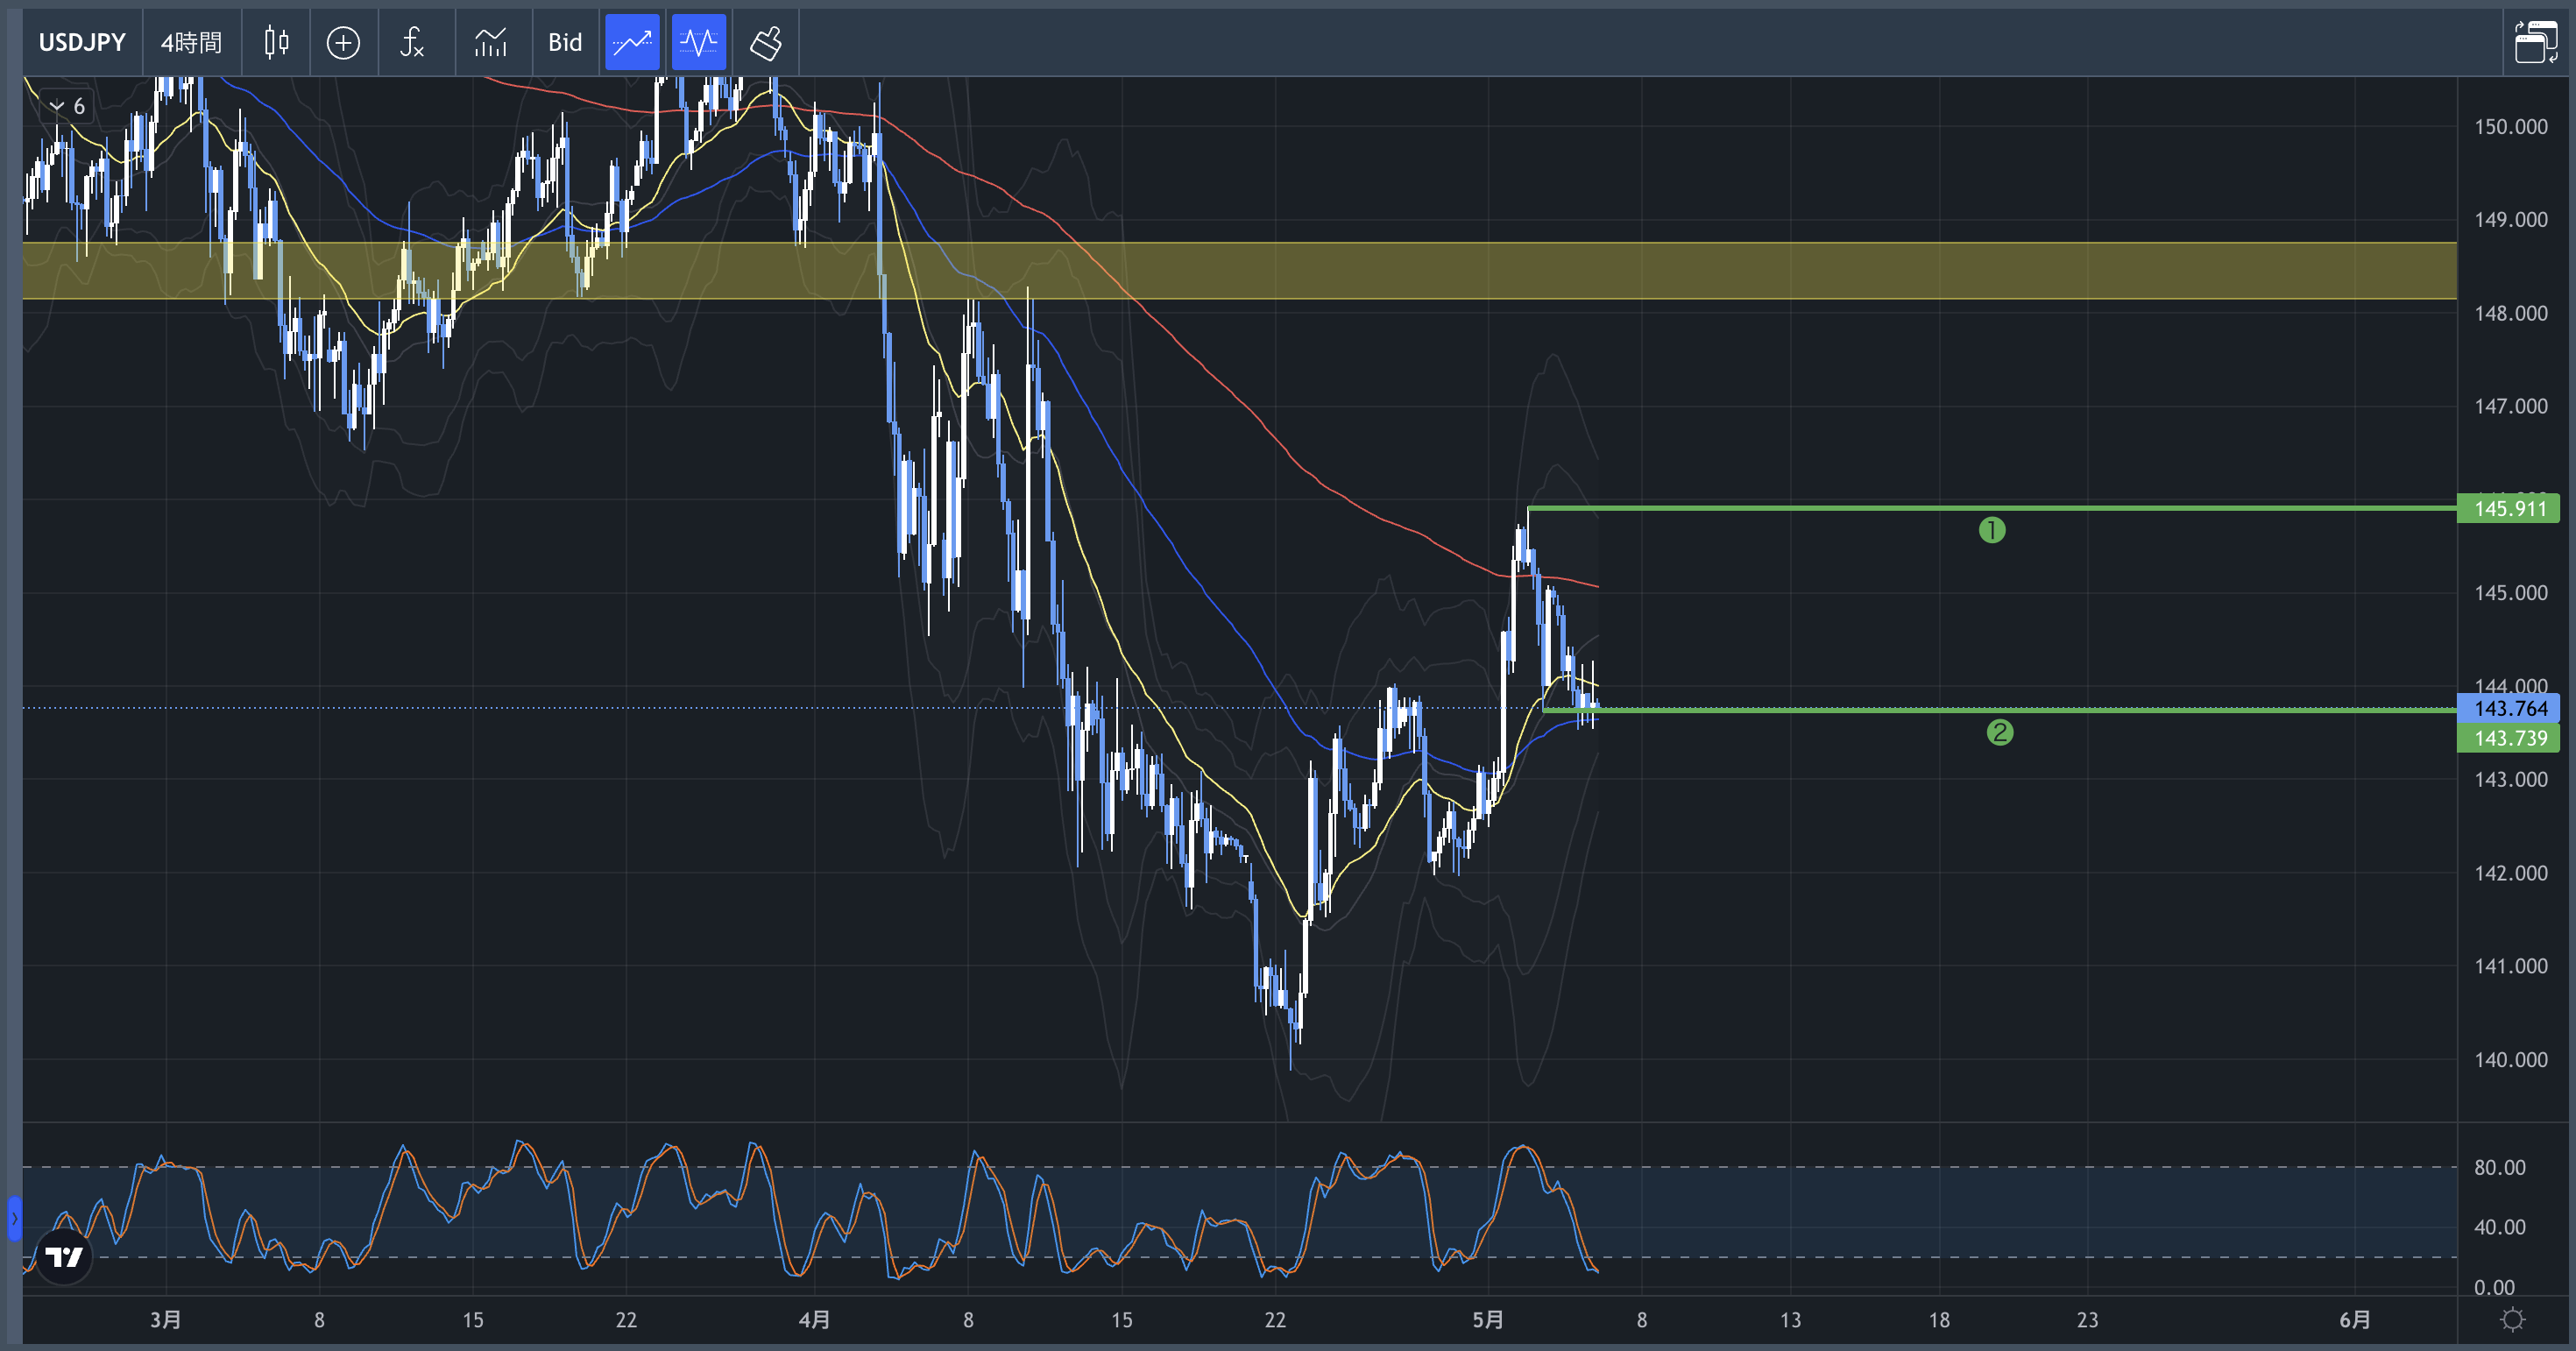Click the 80.00 oscillator scale label
This screenshot has height=1351, width=2576.
(x=2499, y=1167)
